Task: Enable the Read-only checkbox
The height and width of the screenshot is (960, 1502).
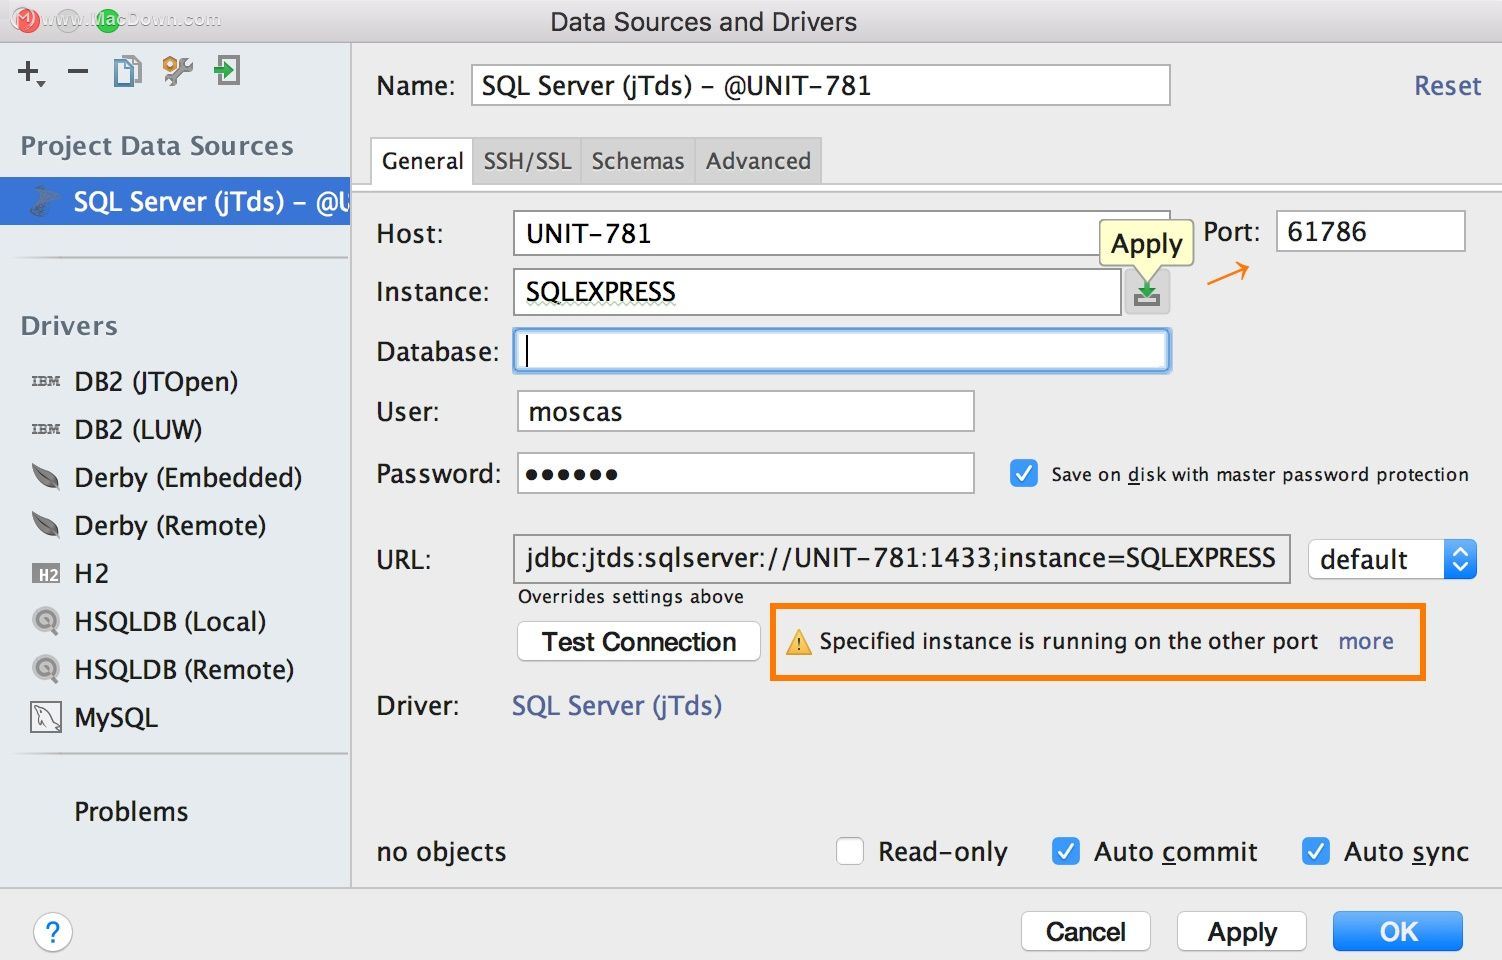Action: pyautogui.click(x=850, y=851)
